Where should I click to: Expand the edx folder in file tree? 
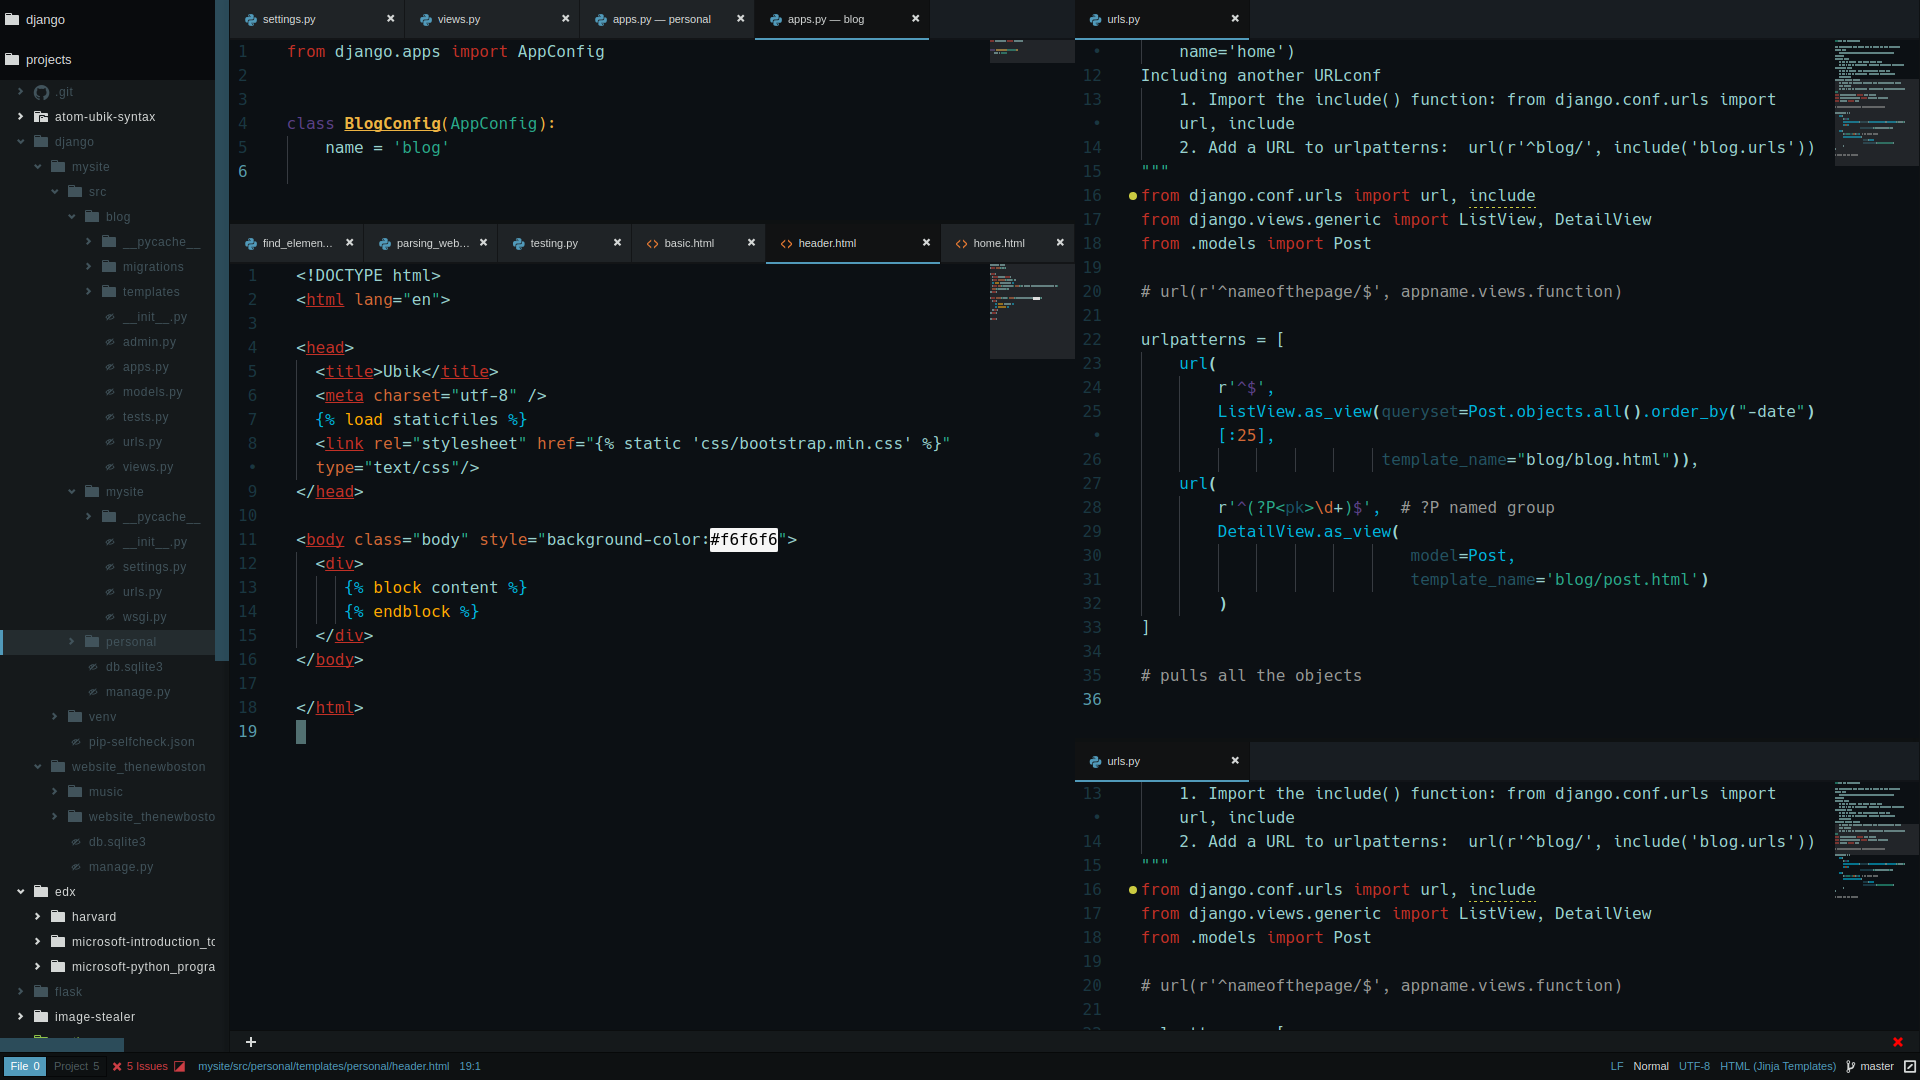click(21, 891)
